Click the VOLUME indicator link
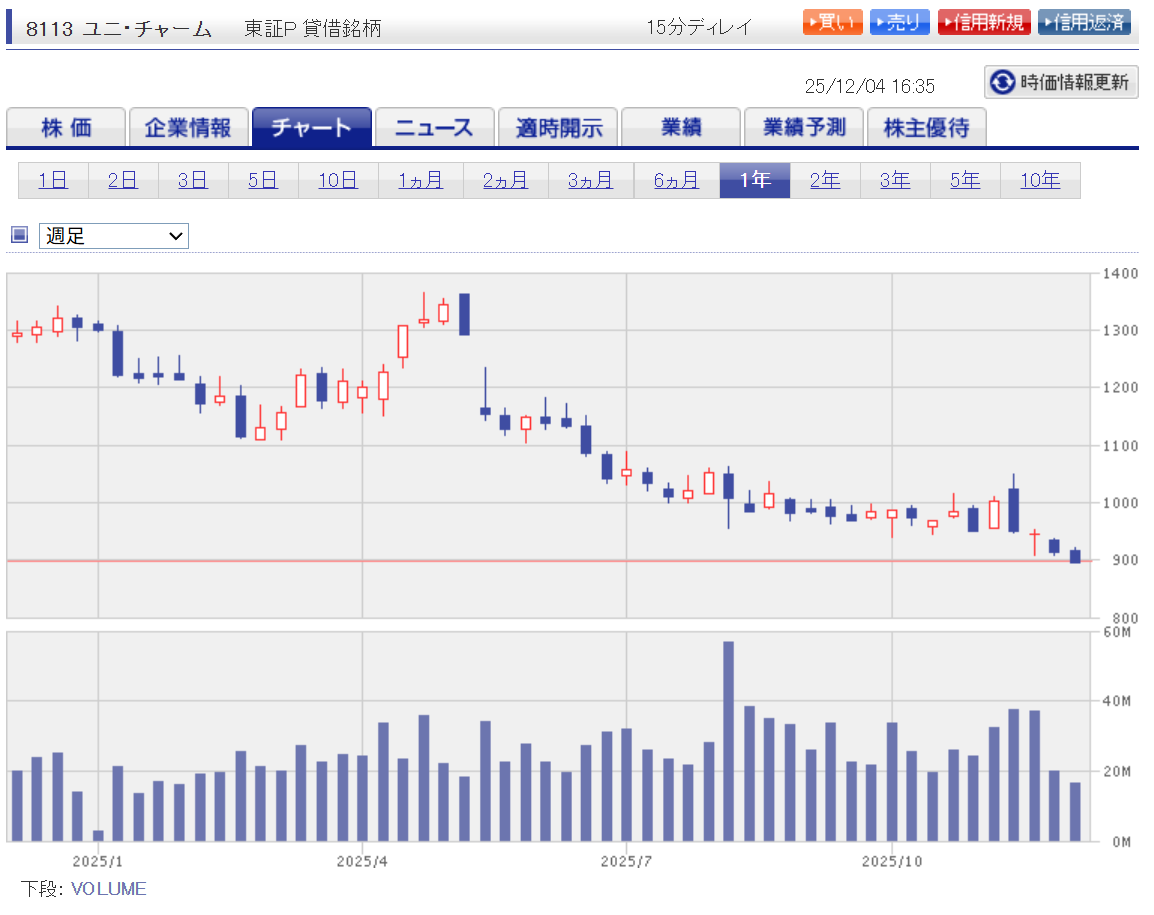1154x915 pixels. pos(108,889)
